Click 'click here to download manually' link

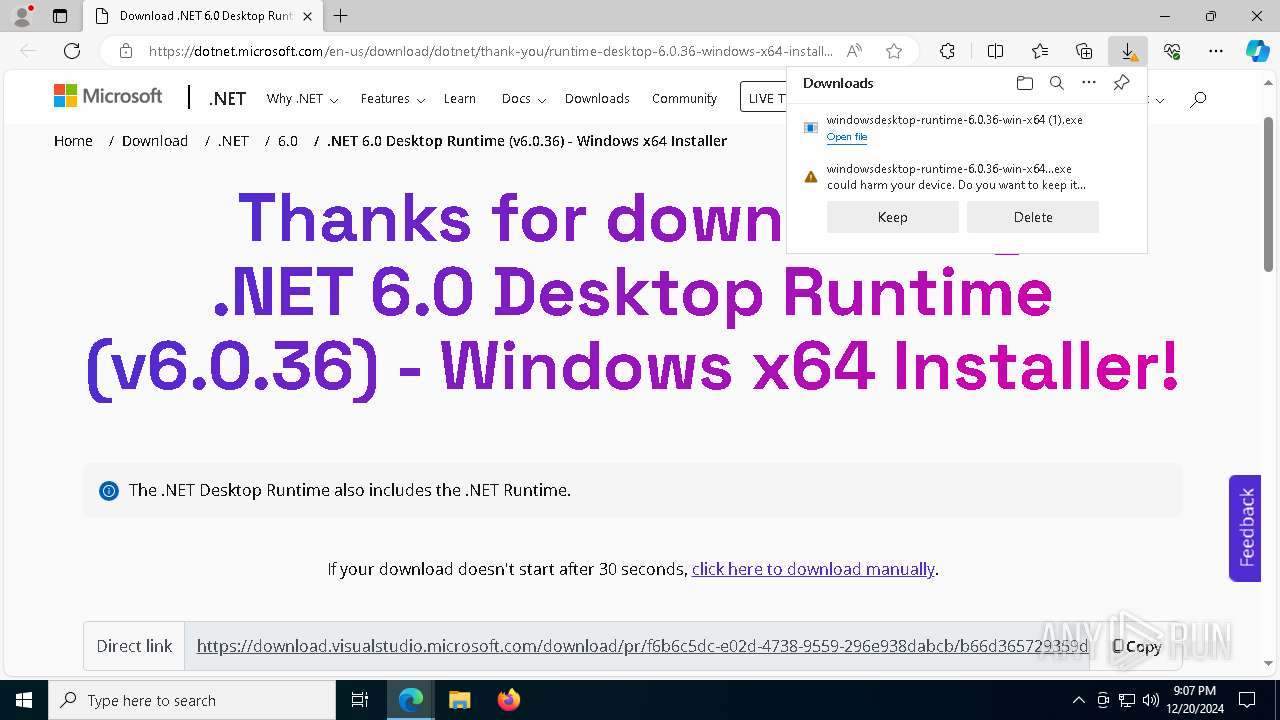813,569
